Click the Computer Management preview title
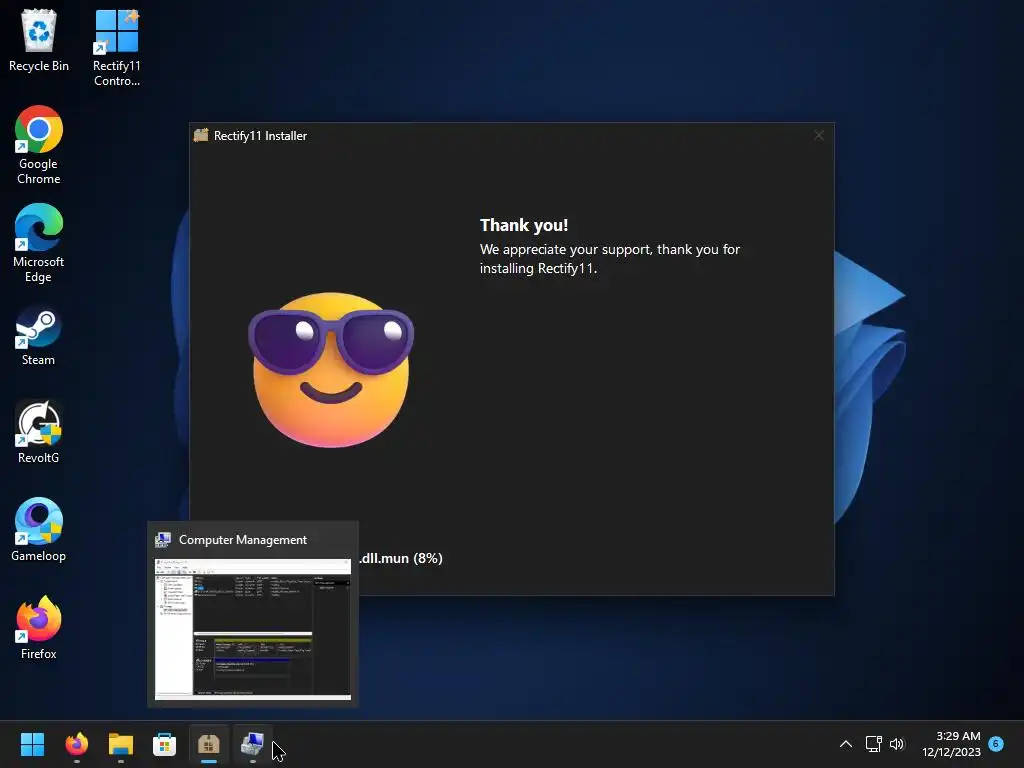 pos(243,540)
